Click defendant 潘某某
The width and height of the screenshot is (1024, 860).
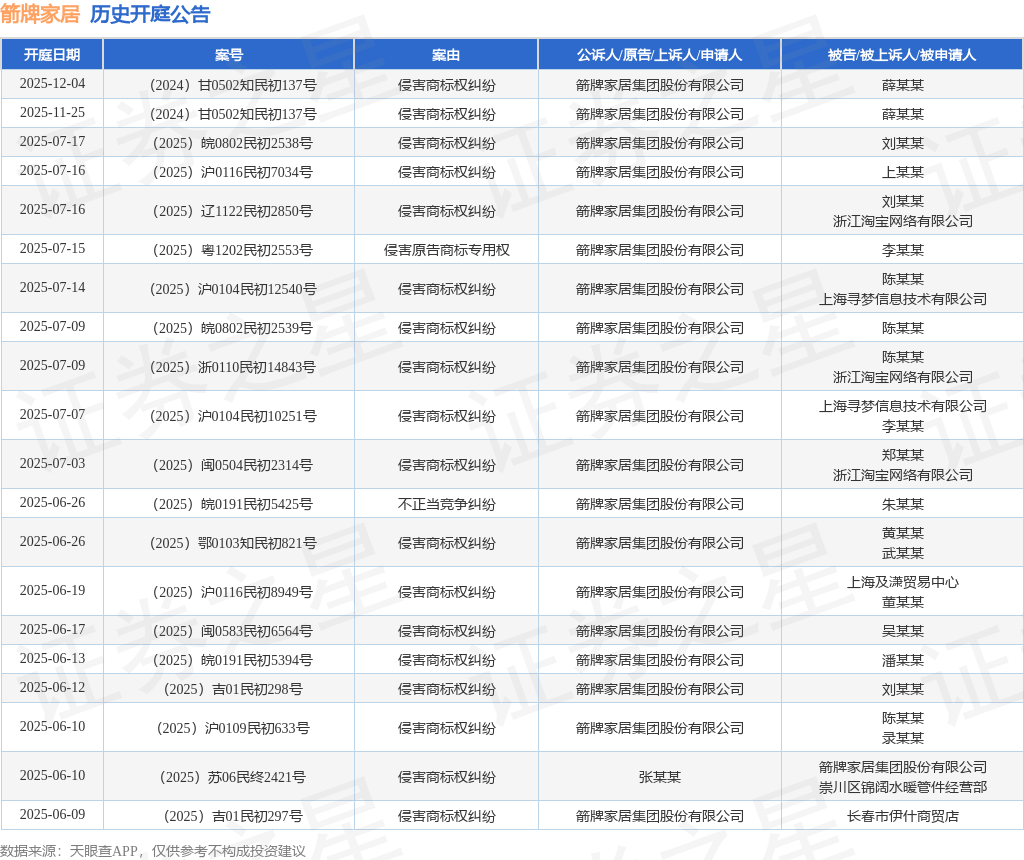pos(903,660)
